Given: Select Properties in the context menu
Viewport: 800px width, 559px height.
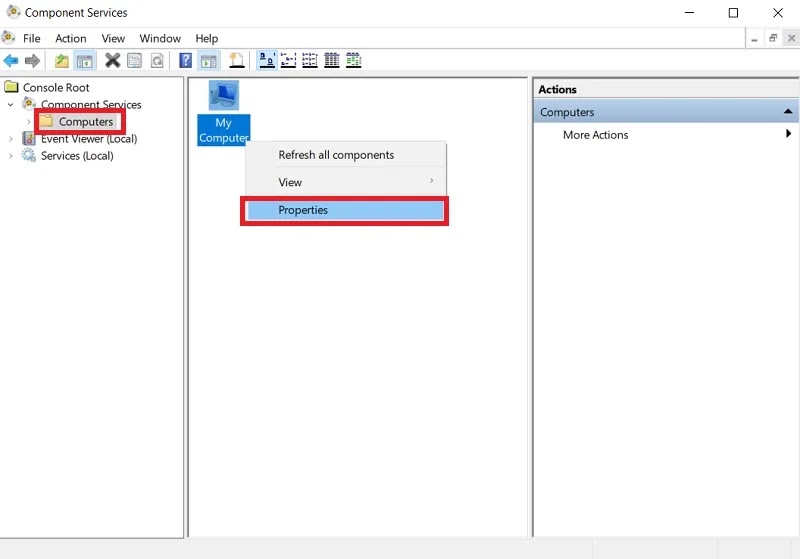Looking at the screenshot, I should point(345,210).
